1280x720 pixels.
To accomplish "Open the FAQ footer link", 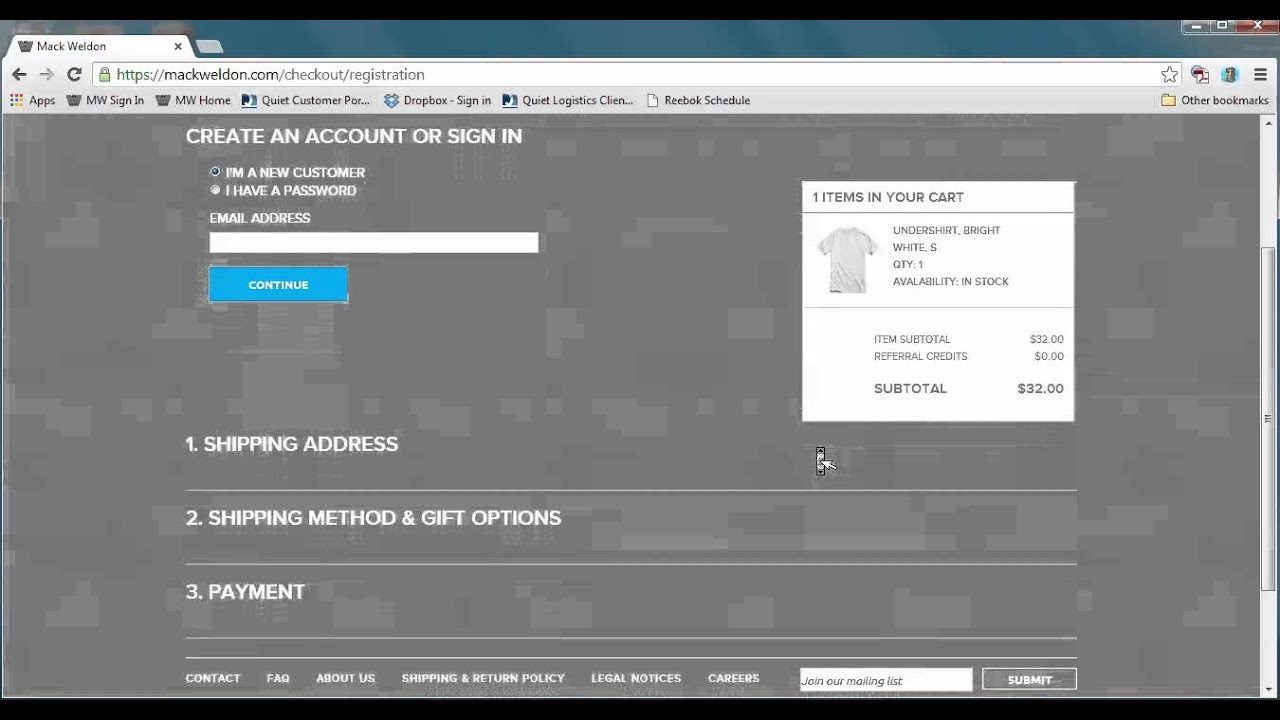I will [x=278, y=678].
